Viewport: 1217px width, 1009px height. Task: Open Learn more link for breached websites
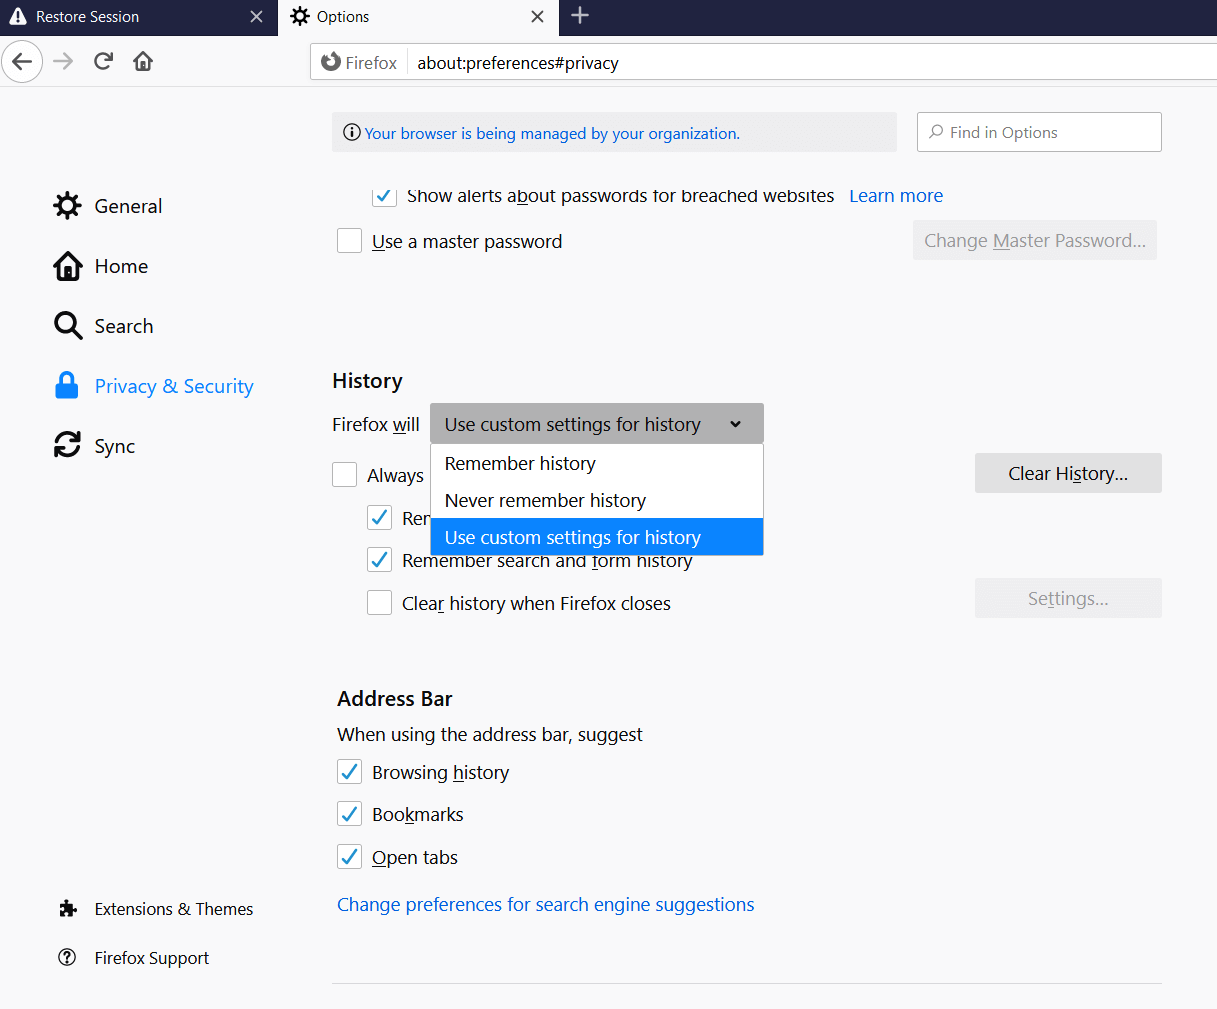click(x=896, y=196)
